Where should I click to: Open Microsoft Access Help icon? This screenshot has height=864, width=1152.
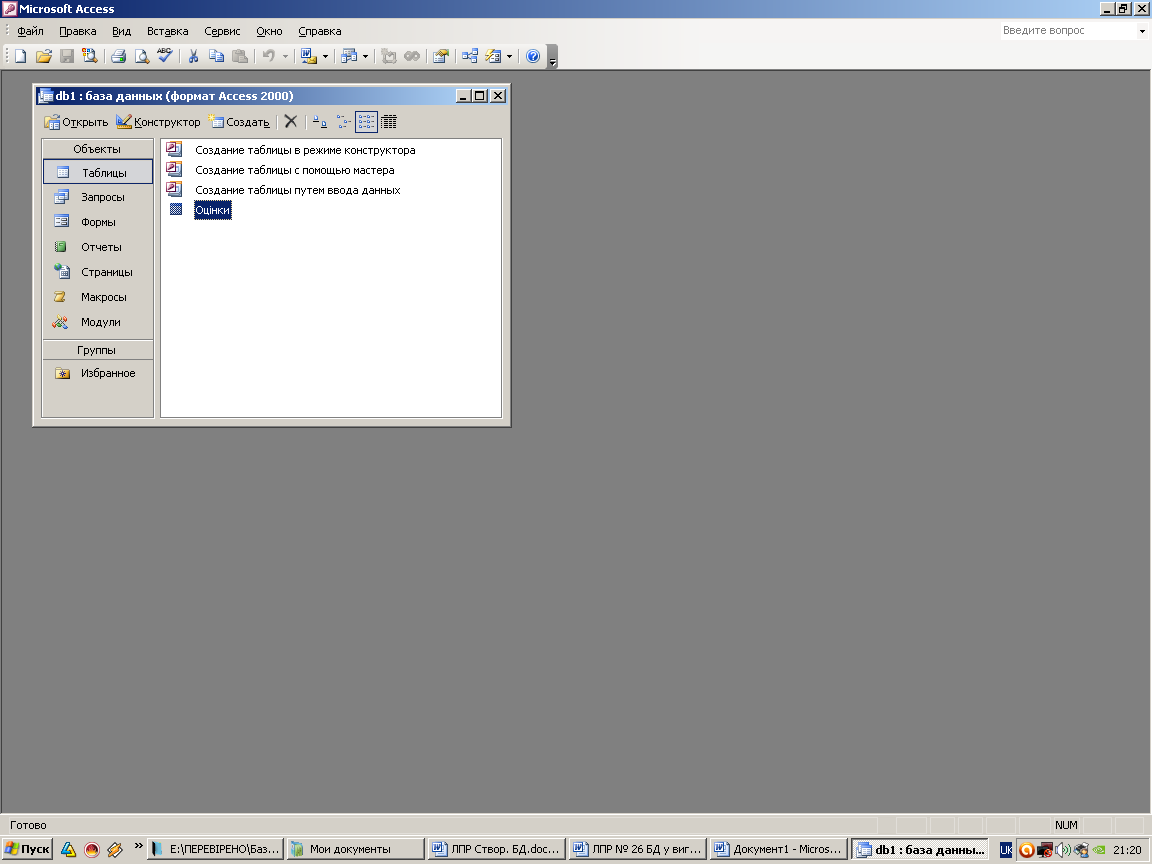tap(533, 56)
